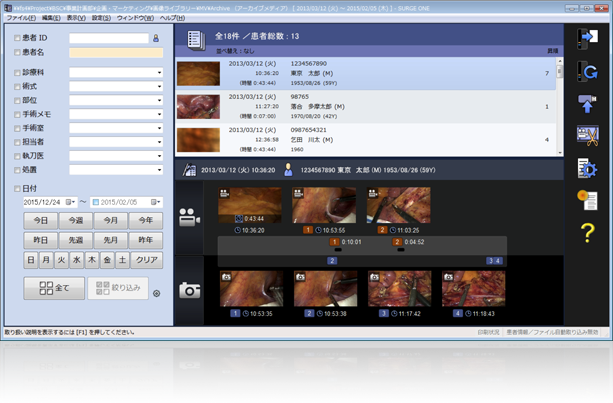Open the video editing scissors tool
The image size is (613, 403).
[587, 136]
